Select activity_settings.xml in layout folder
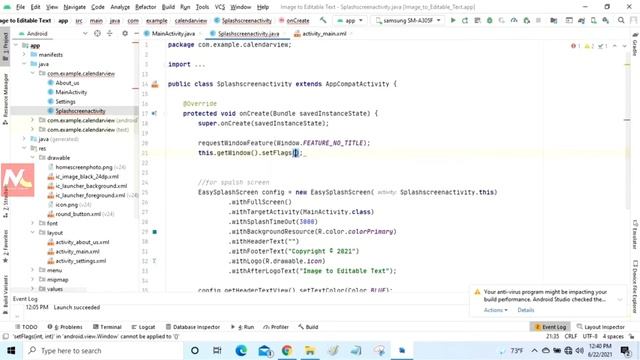640x360 pixels. click(x=81, y=261)
